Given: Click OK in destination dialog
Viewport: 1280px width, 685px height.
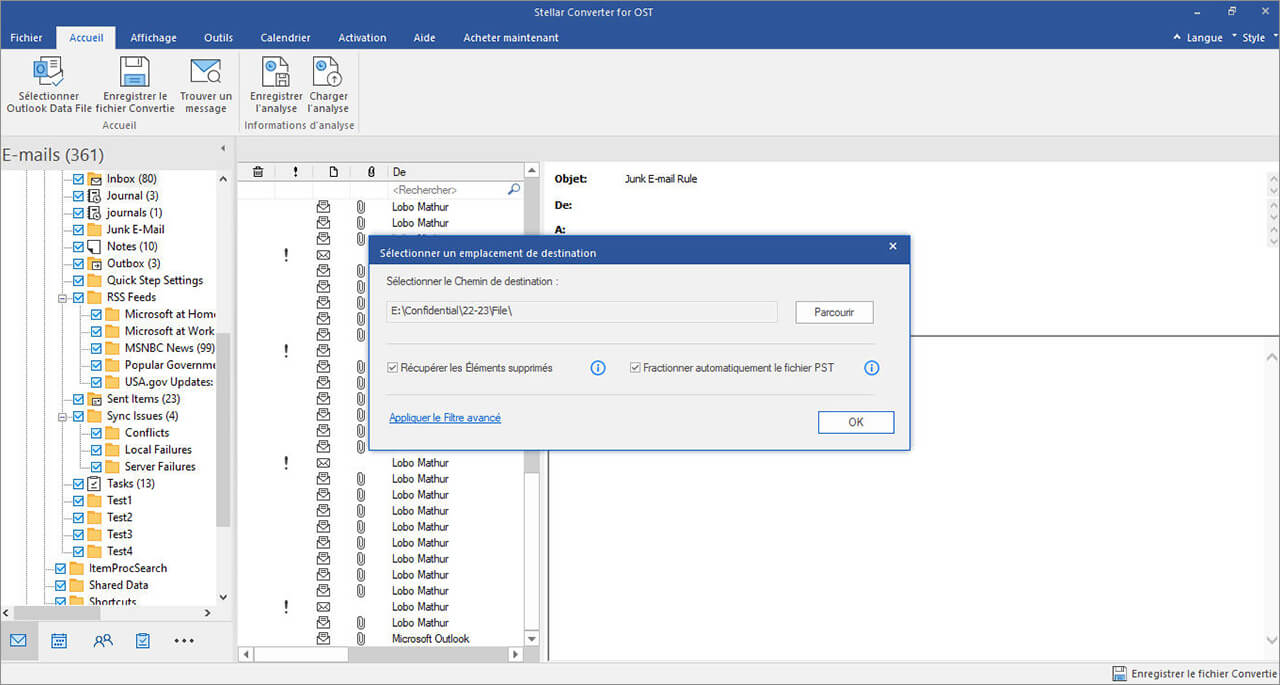Looking at the screenshot, I should (856, 422).
